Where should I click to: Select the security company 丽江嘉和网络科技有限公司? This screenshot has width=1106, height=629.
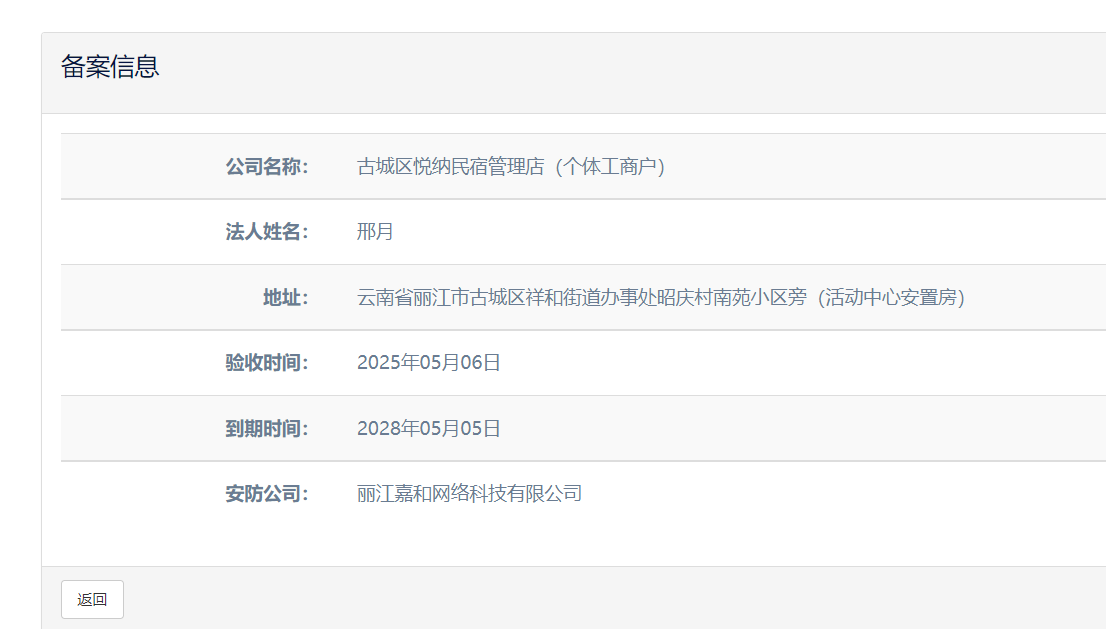[x=469, y=494]
